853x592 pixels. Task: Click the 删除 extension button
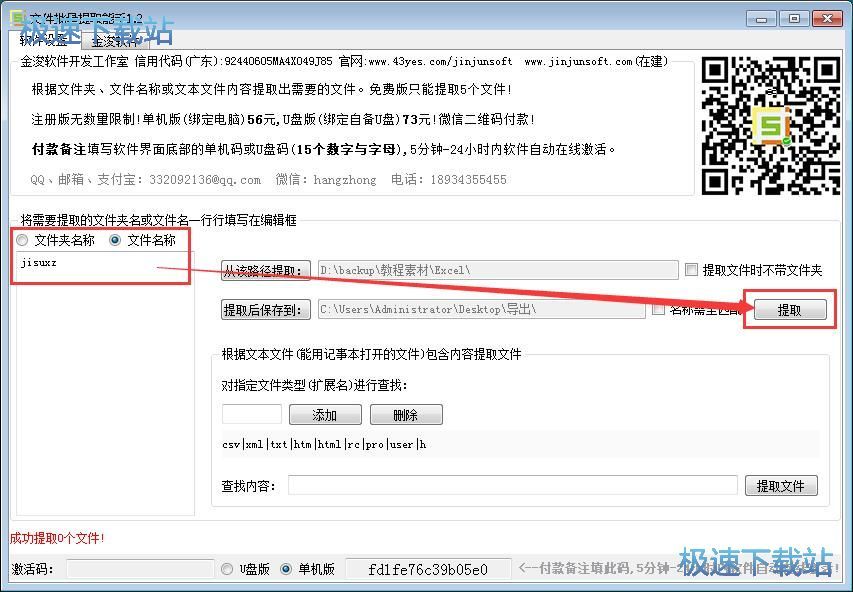point(406,415)
